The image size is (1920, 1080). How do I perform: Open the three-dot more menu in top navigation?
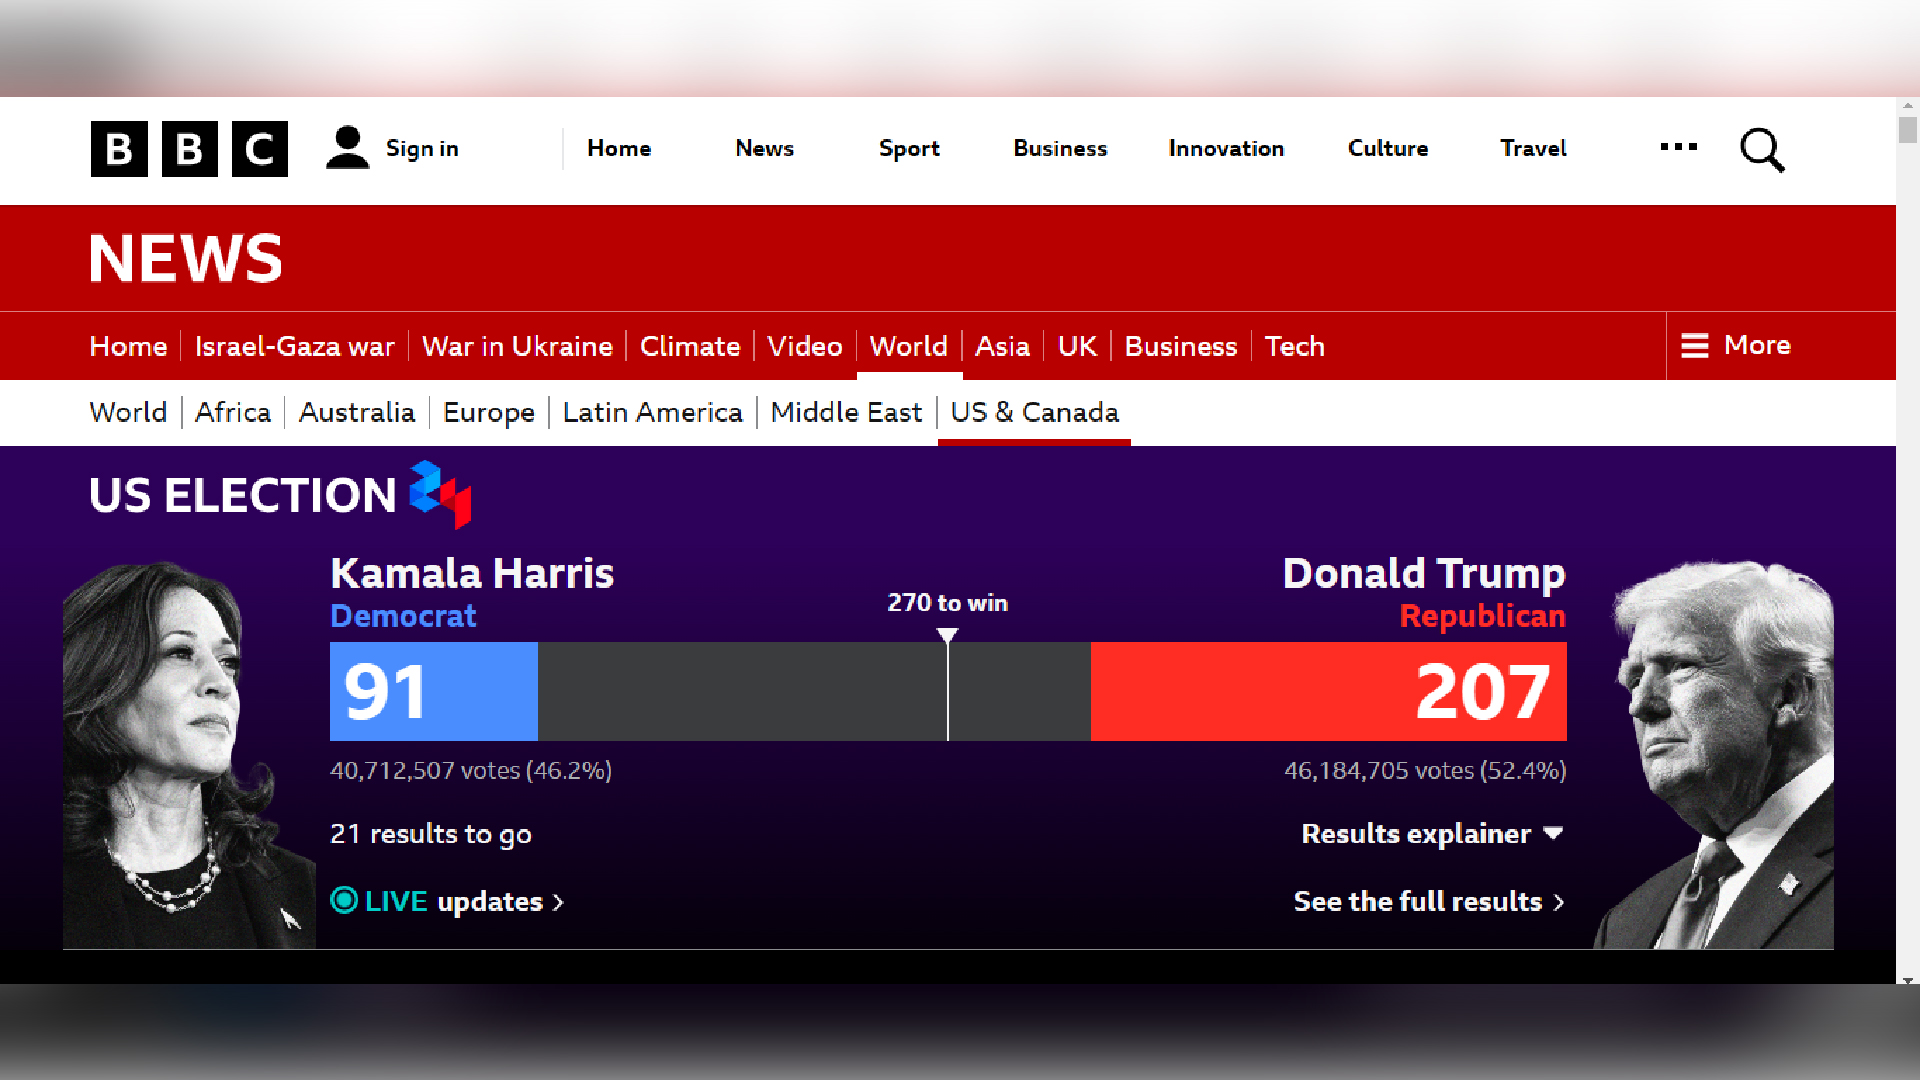pos(1678,147)
